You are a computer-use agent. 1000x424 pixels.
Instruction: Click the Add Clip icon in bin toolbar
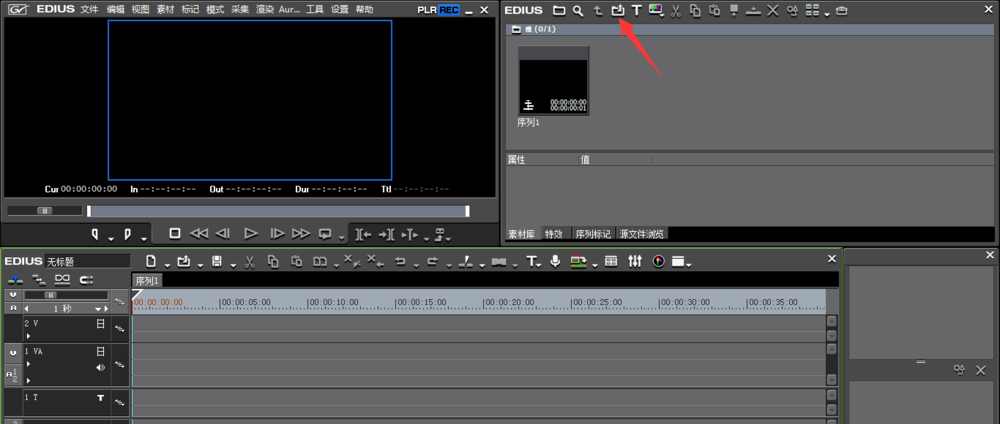pos(617,10)
